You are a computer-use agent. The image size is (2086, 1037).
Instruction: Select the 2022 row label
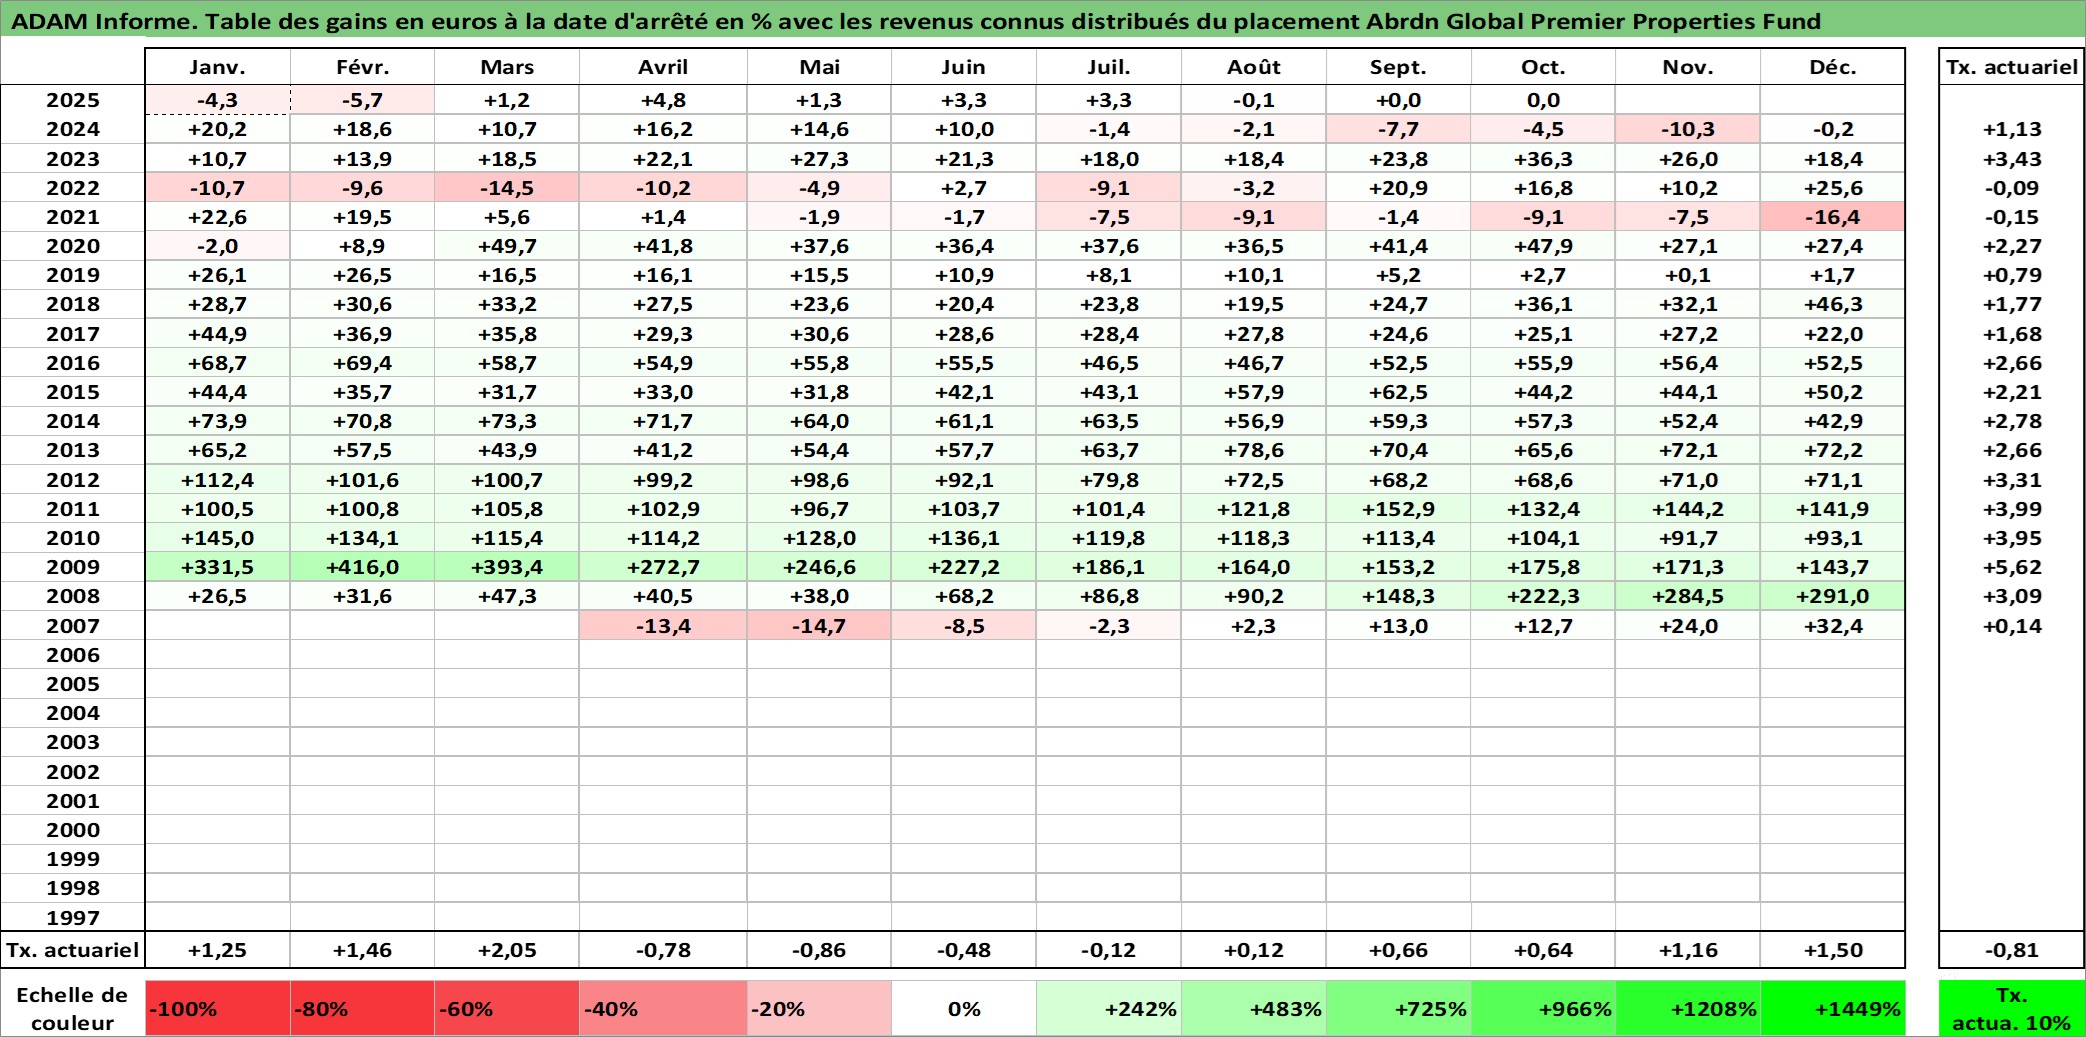pos(73,188)
